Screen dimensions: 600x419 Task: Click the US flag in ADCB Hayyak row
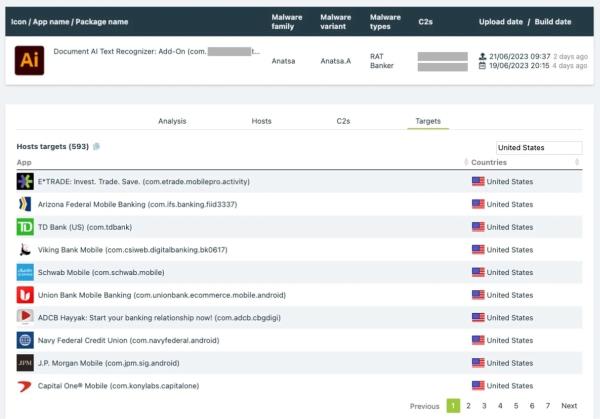pos(478,318)
